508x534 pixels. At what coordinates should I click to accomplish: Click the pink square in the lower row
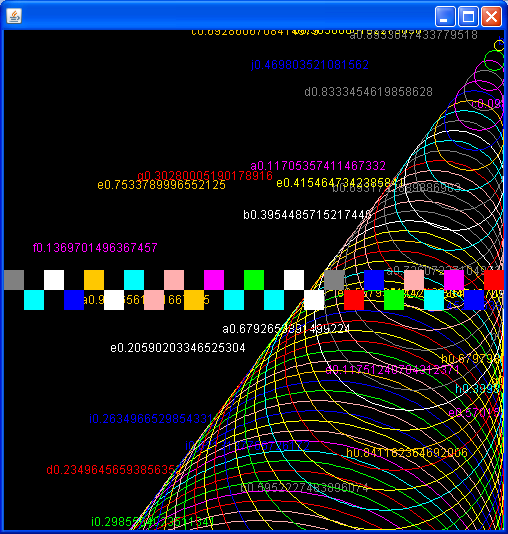154,300
